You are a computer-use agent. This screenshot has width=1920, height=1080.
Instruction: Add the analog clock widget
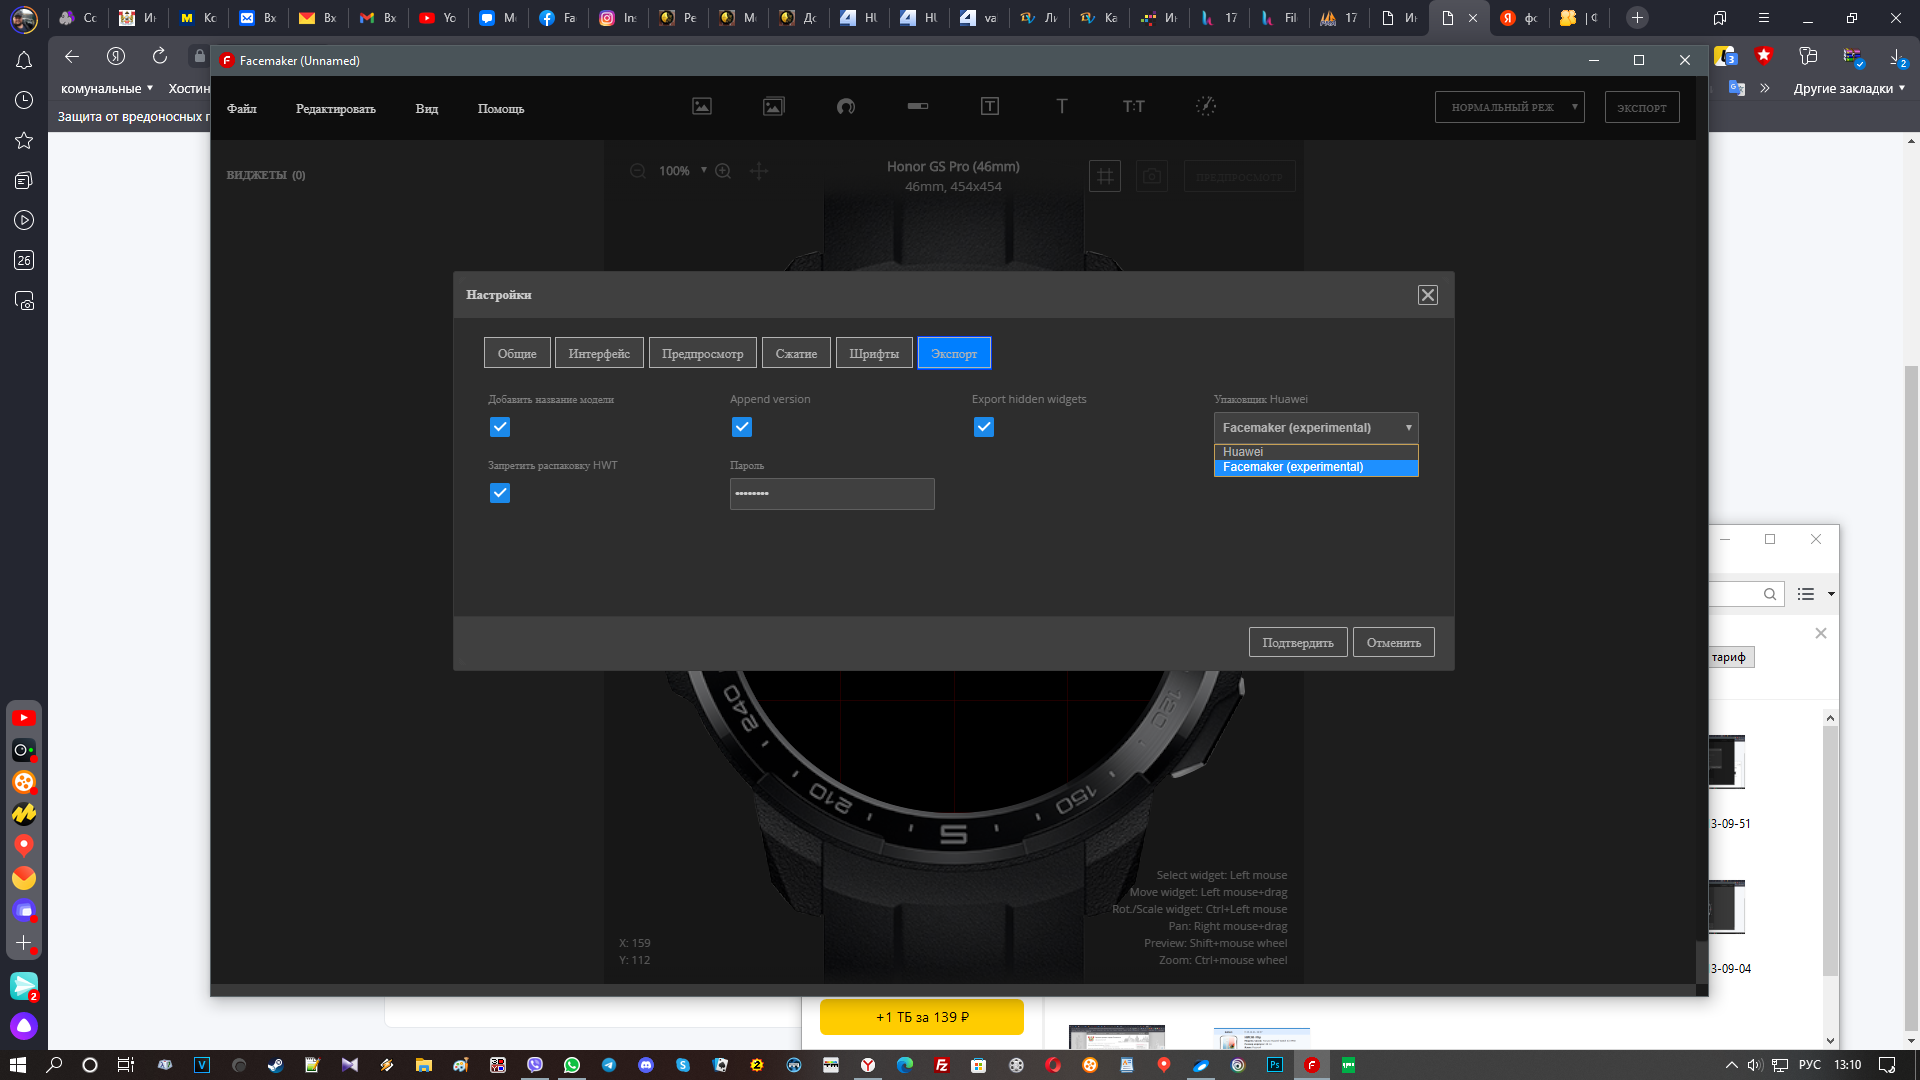(x=1206, y=106)
